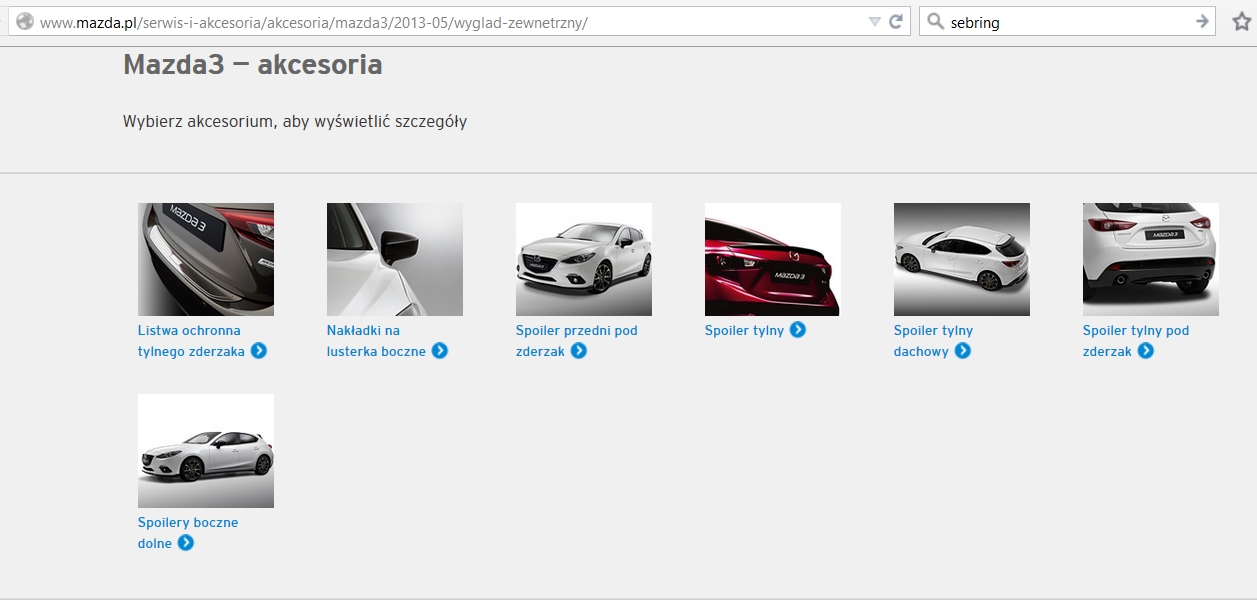Click the Spoiler tylny pod zderzak thumbnail
1257x600 pixels.
[x=1150, y=259]
